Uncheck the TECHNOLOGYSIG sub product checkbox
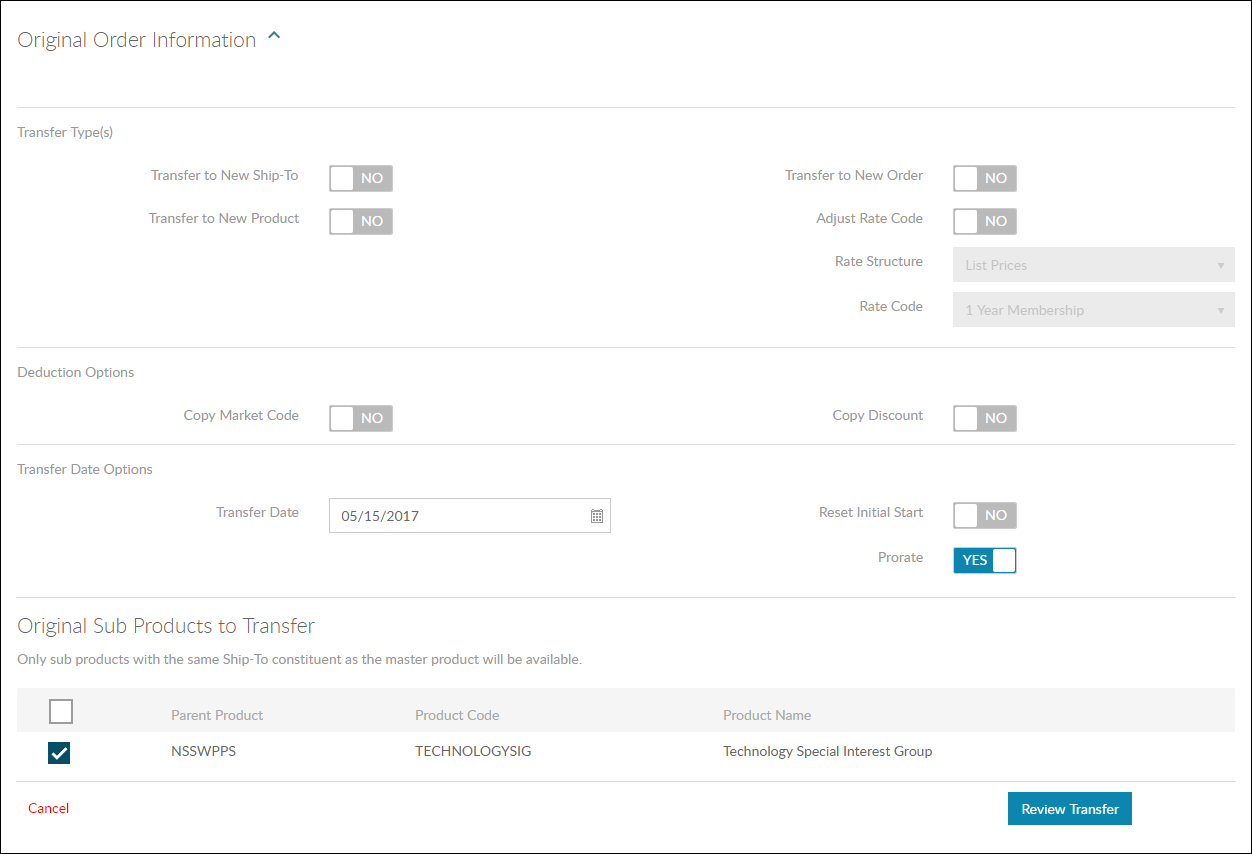Screen dimensions: 1252x854 click(x=59, y=753)
